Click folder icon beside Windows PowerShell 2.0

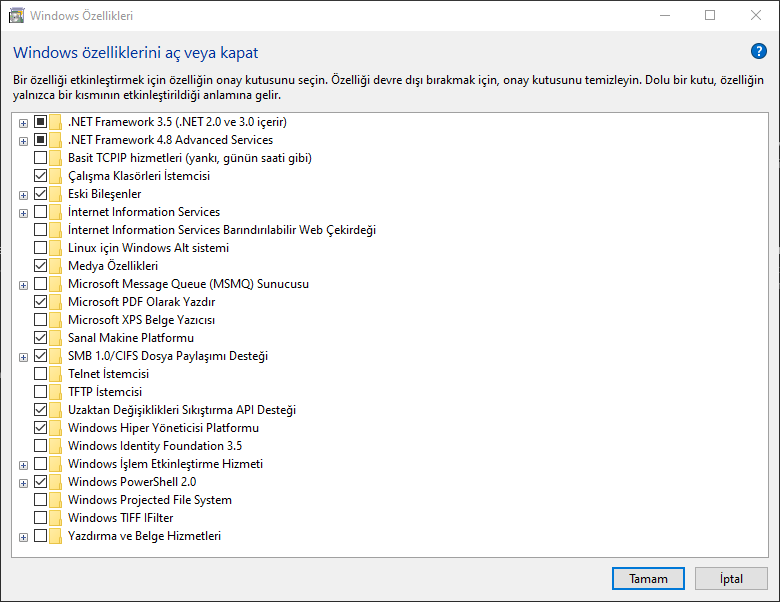point(56,482)
